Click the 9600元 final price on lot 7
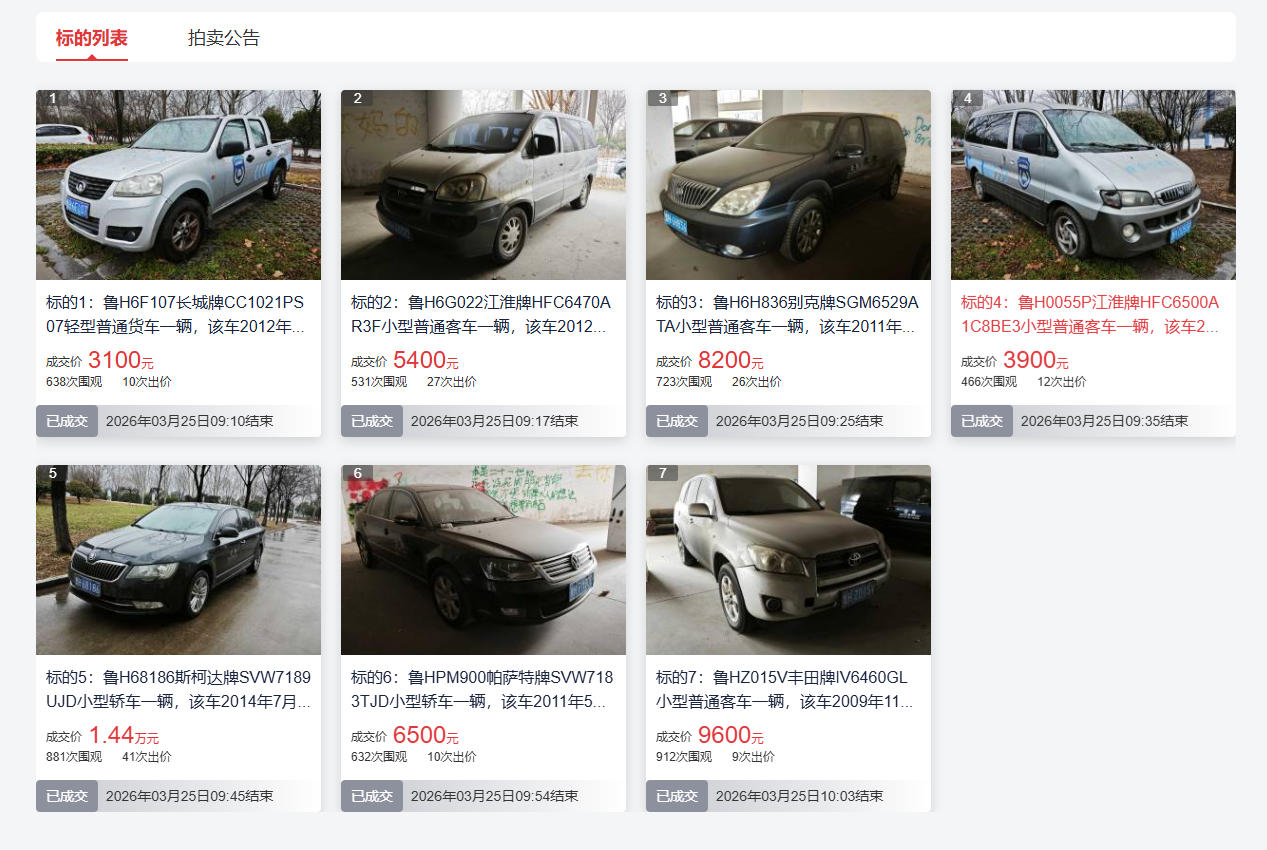Screen dimensions: 1267x850 [731, 735]
